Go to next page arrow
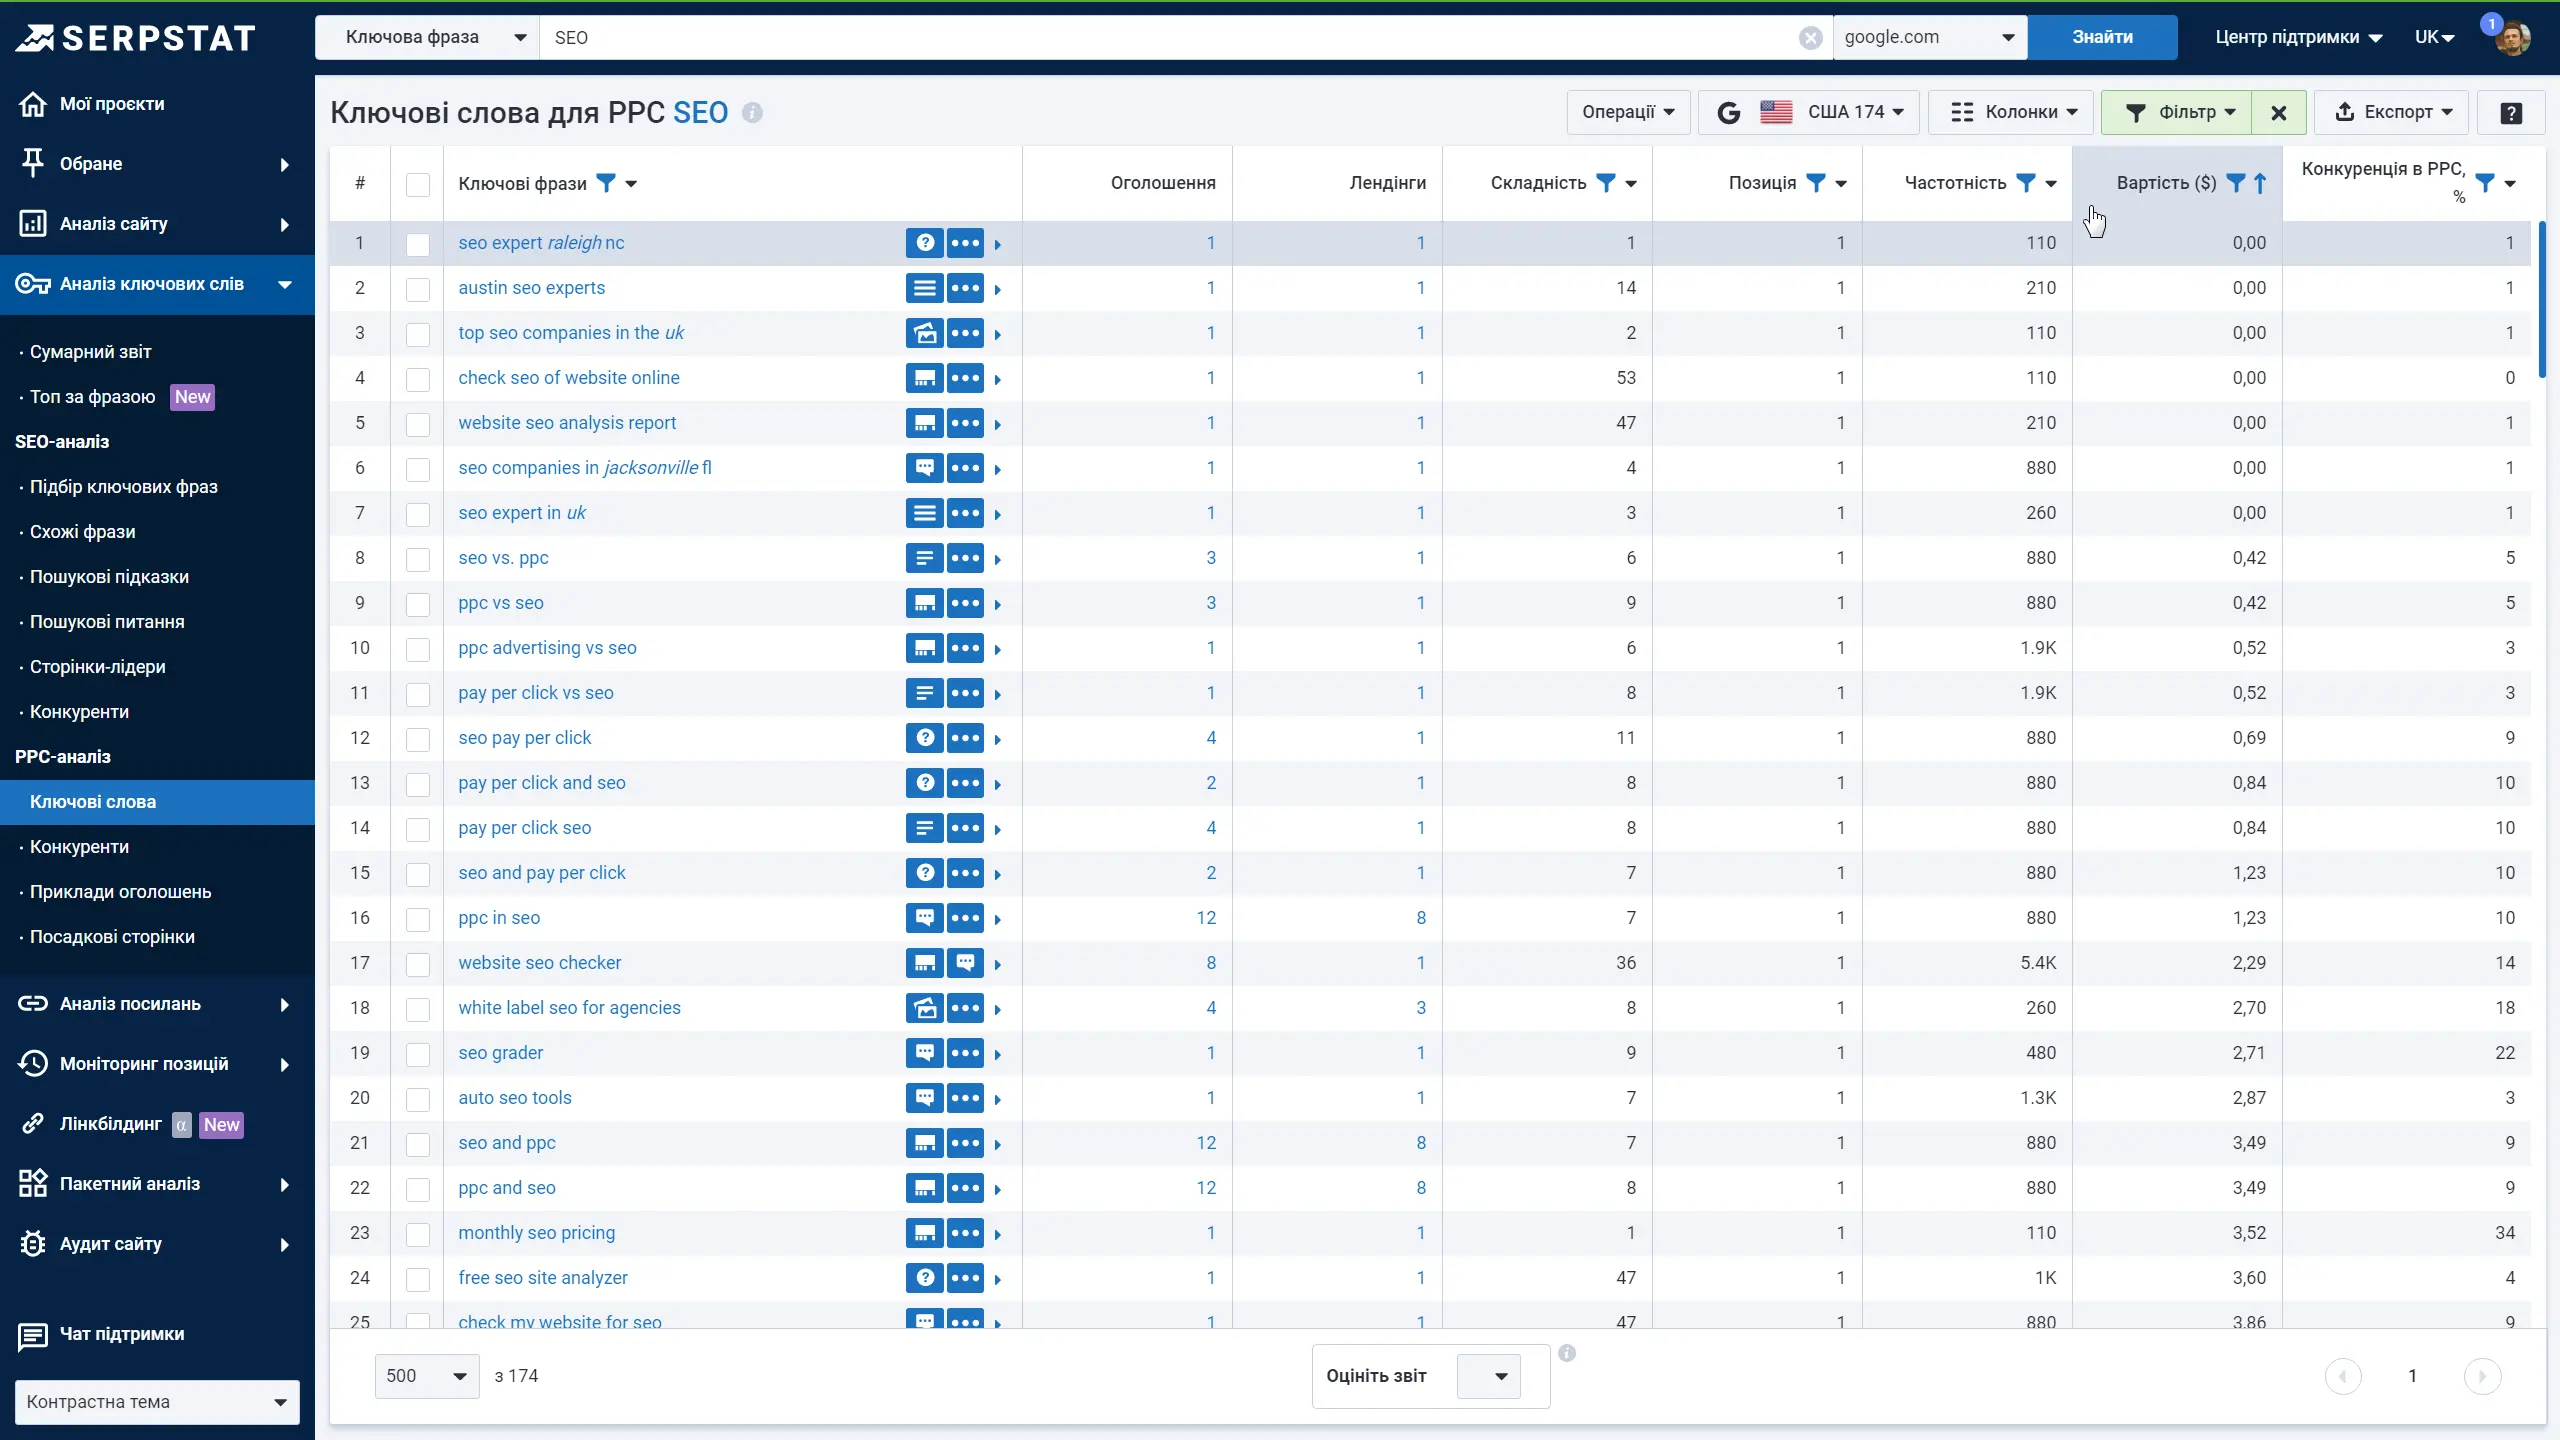Screen dimensions: 2560x1440 point(2482,1376)
